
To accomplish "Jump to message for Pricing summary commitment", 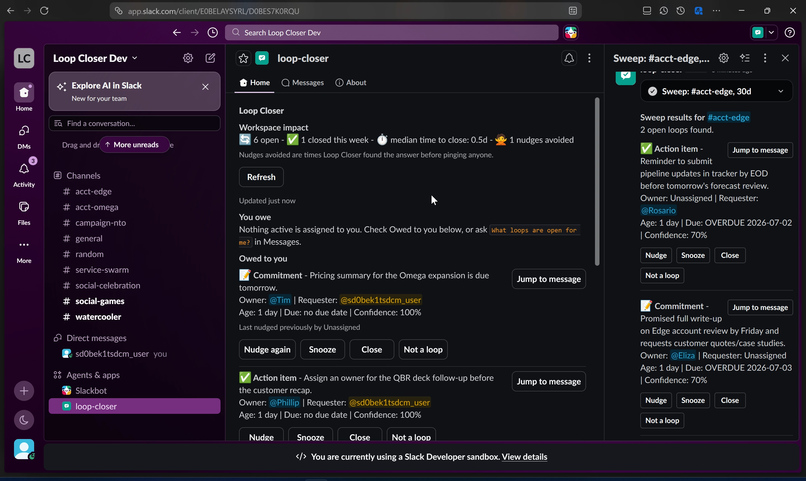I will [x=548, y=279].
